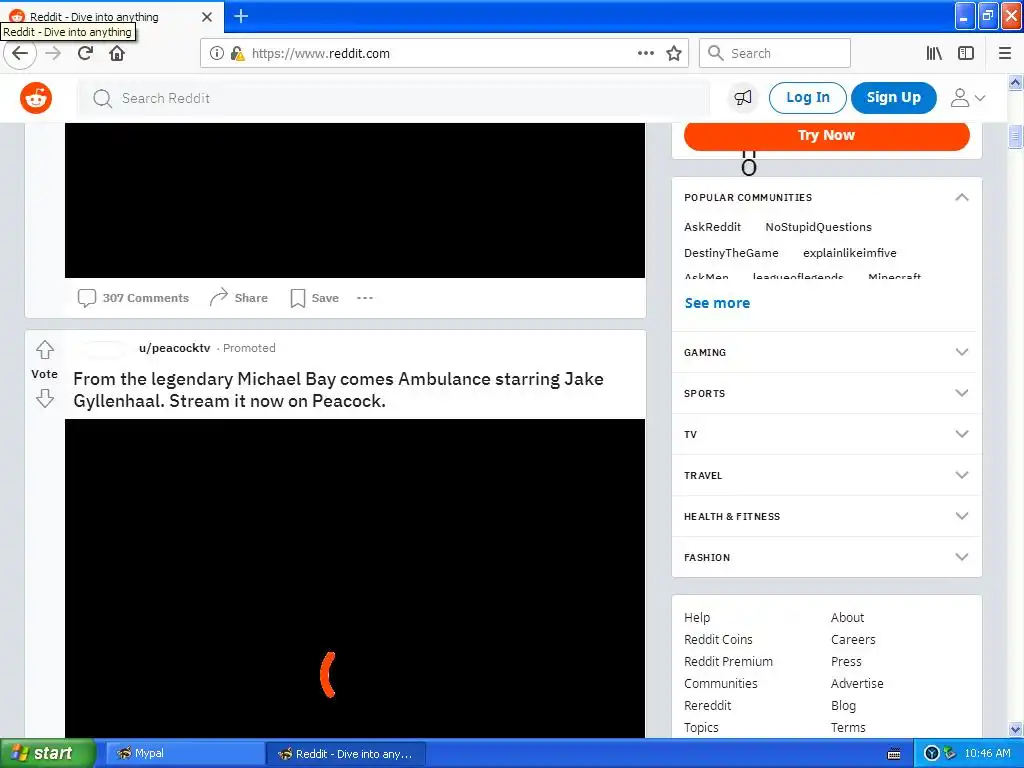This screenshot has width=1024, height=768.
Task: Open the NoStupidQuestions community link
Action: 818,227
